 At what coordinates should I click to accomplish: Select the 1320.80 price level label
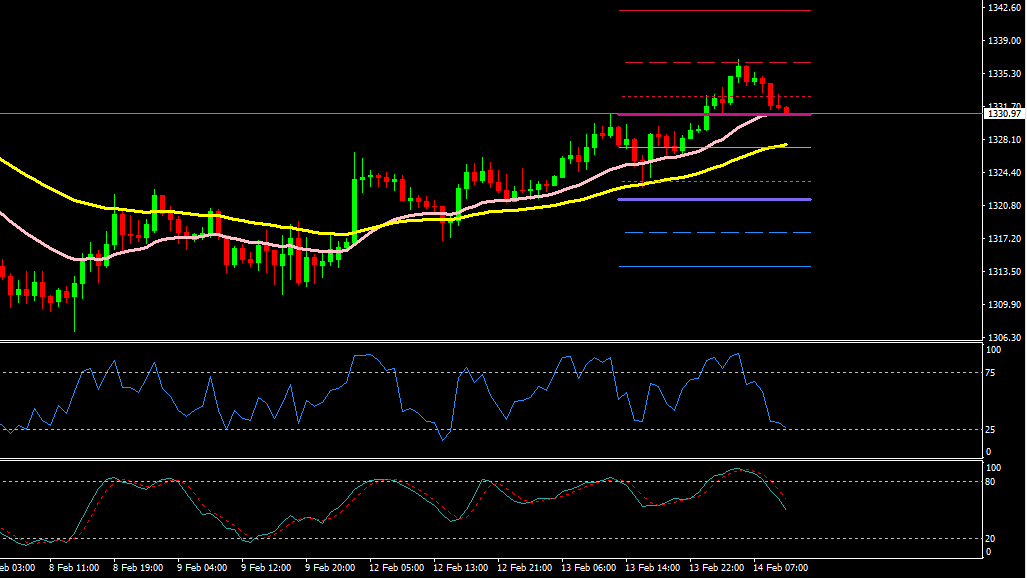[1004, 206]
